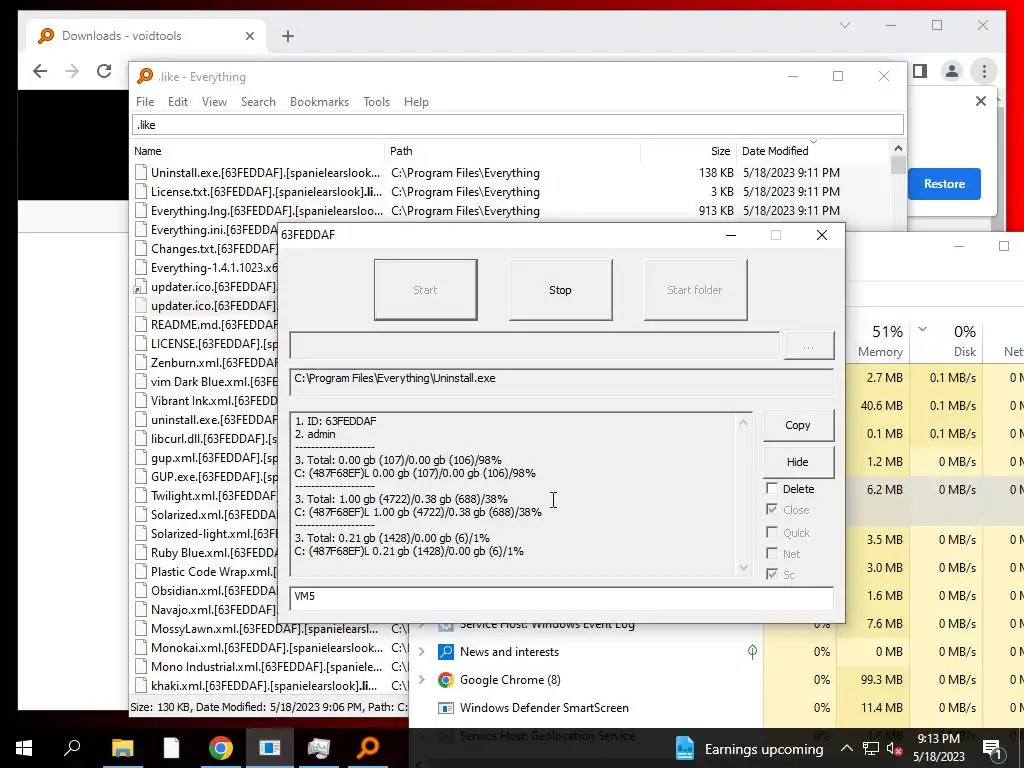The width and height of the screenshot is (1024, 768).
Task: Open File menu in Everything
Action: click(x=145, y=102)
